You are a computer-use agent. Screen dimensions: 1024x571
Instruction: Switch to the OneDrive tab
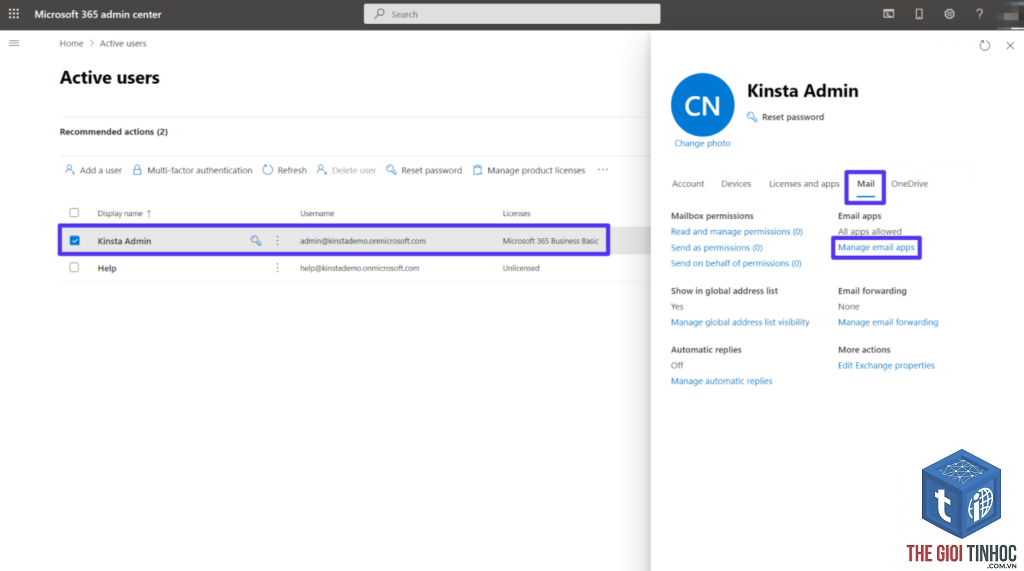909,184
